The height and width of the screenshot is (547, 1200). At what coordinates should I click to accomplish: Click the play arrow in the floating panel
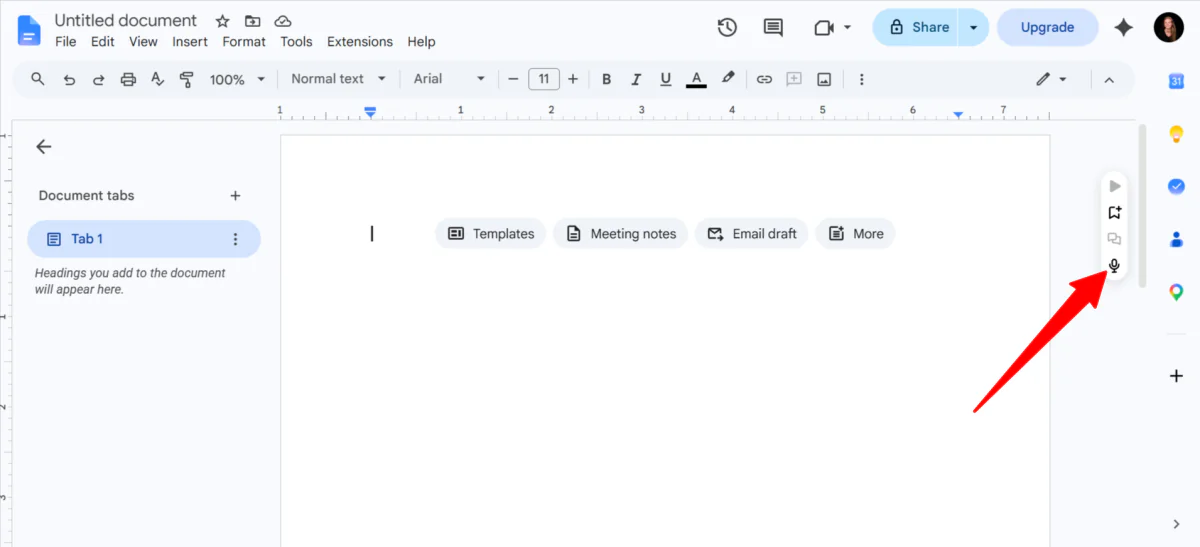point(1114,186)
